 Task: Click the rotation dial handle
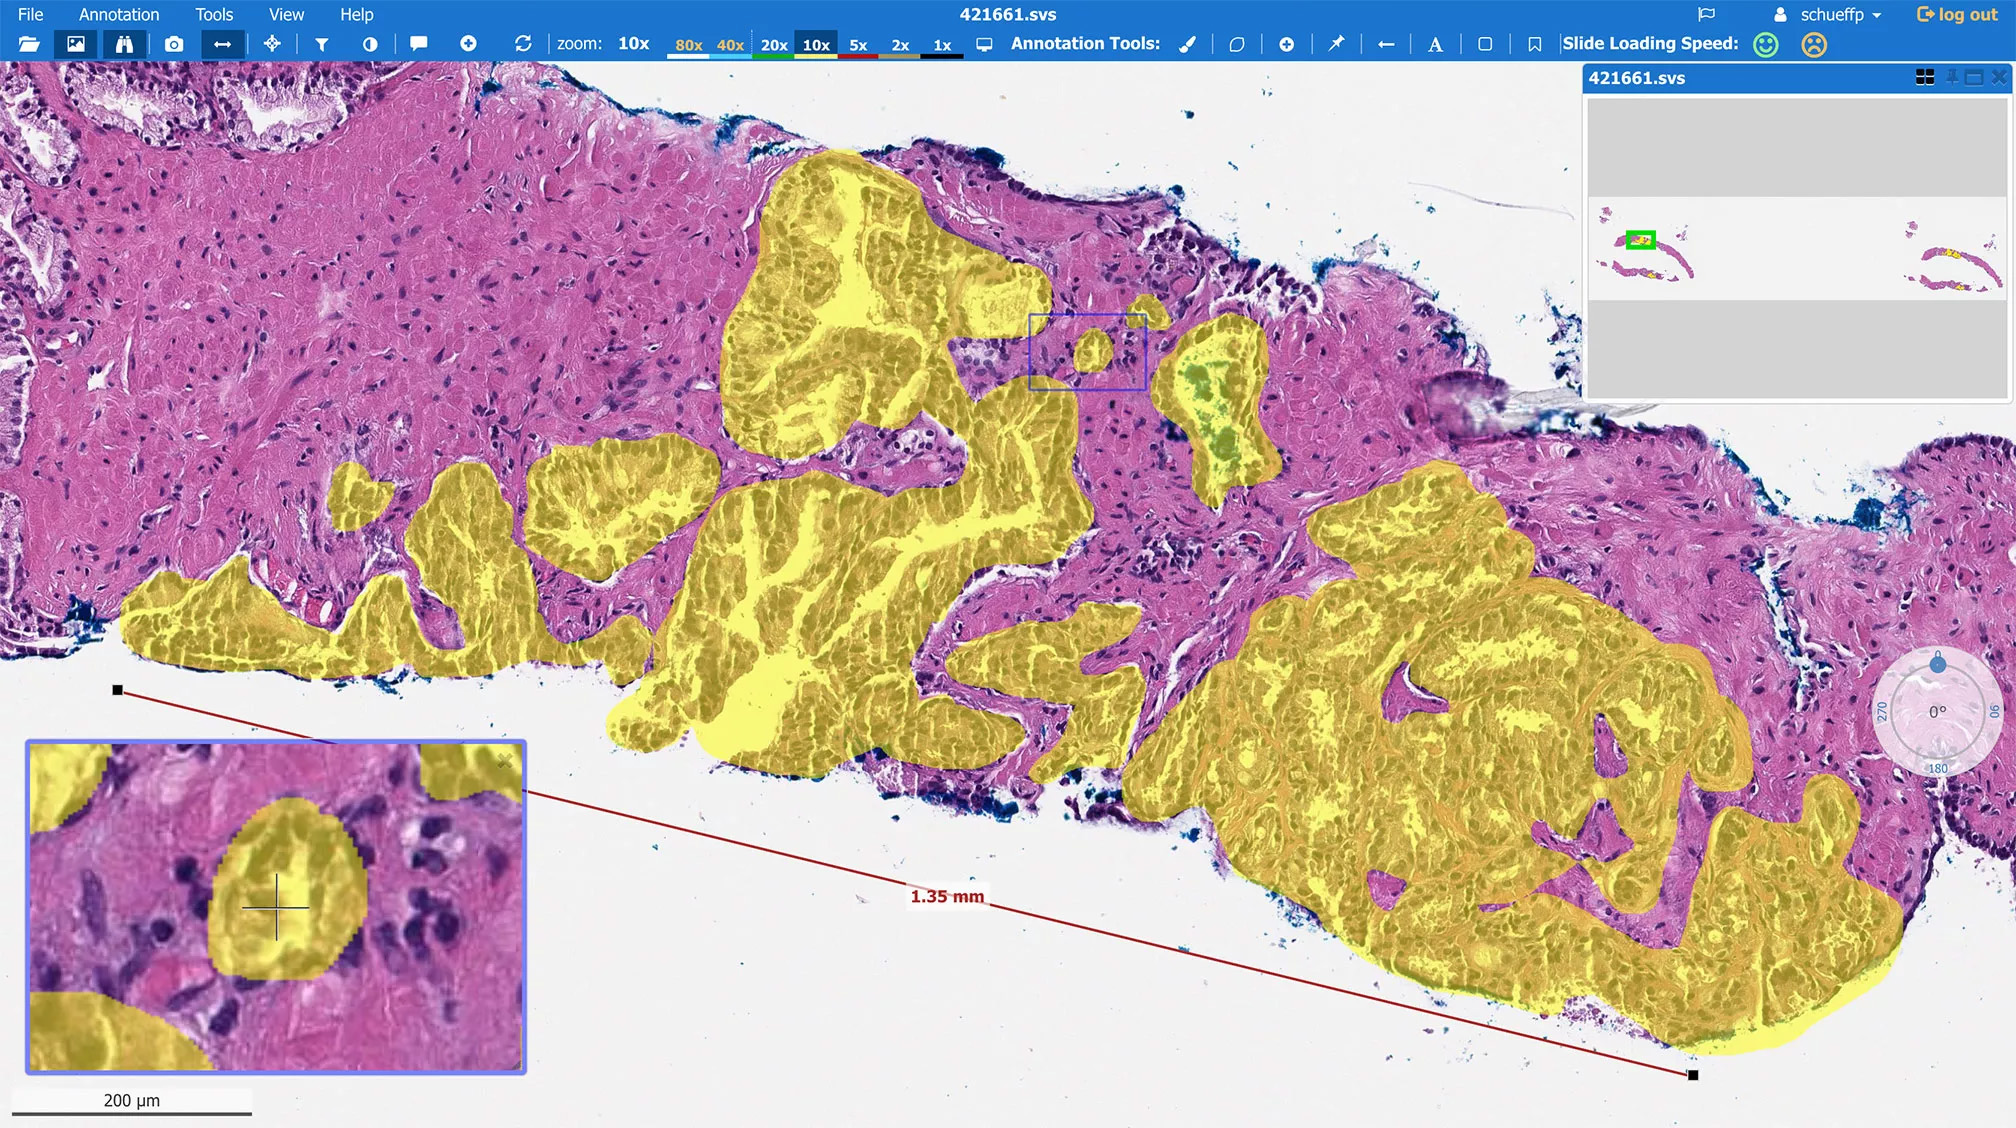pyautogui.click(x=1938, y=663)
